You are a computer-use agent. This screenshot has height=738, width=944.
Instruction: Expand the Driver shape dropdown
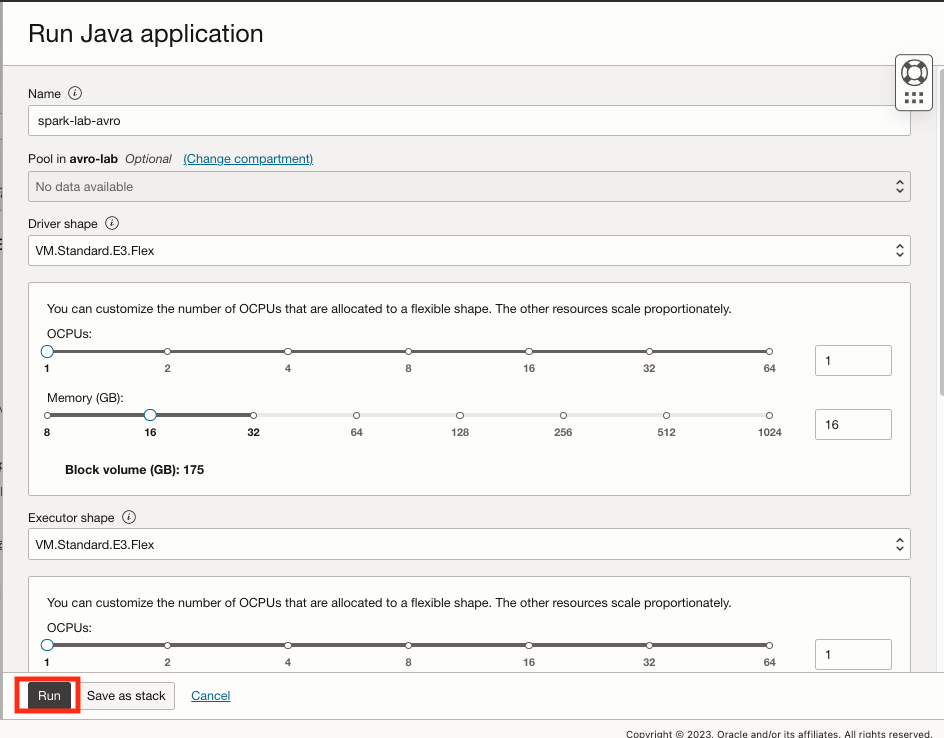click(469, 251)
